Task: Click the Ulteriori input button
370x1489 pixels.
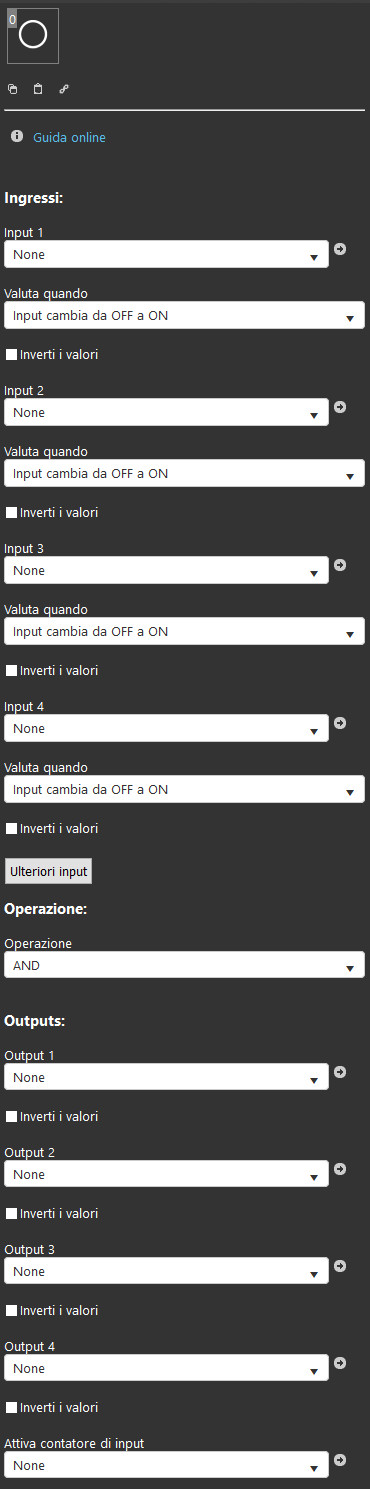Action: click(x=48, y=871)
